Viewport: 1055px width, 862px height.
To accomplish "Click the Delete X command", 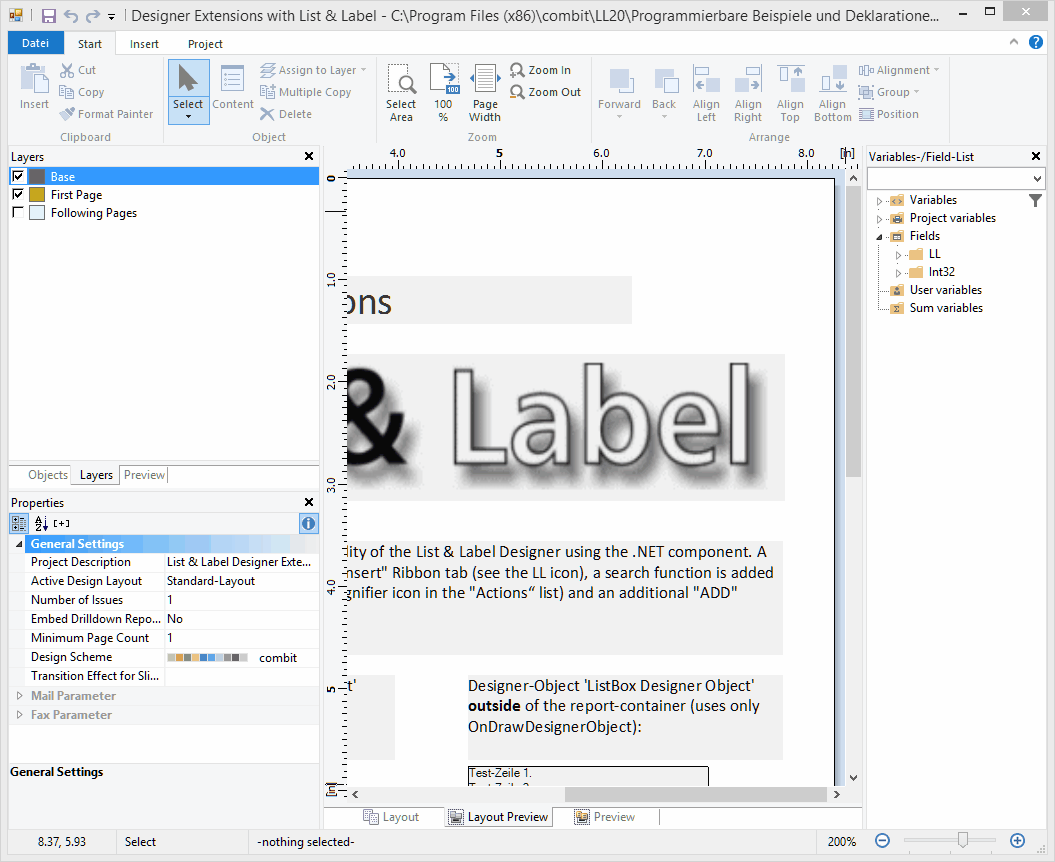I will click(286, 114).
